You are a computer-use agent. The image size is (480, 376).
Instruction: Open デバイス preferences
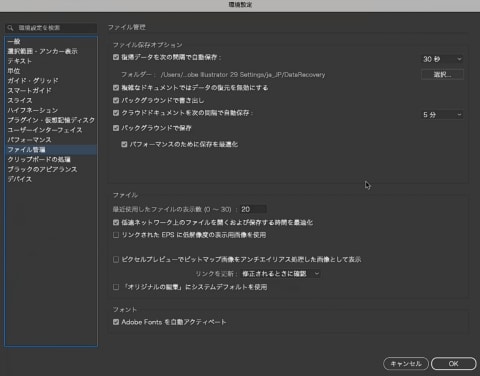point(51,179)
